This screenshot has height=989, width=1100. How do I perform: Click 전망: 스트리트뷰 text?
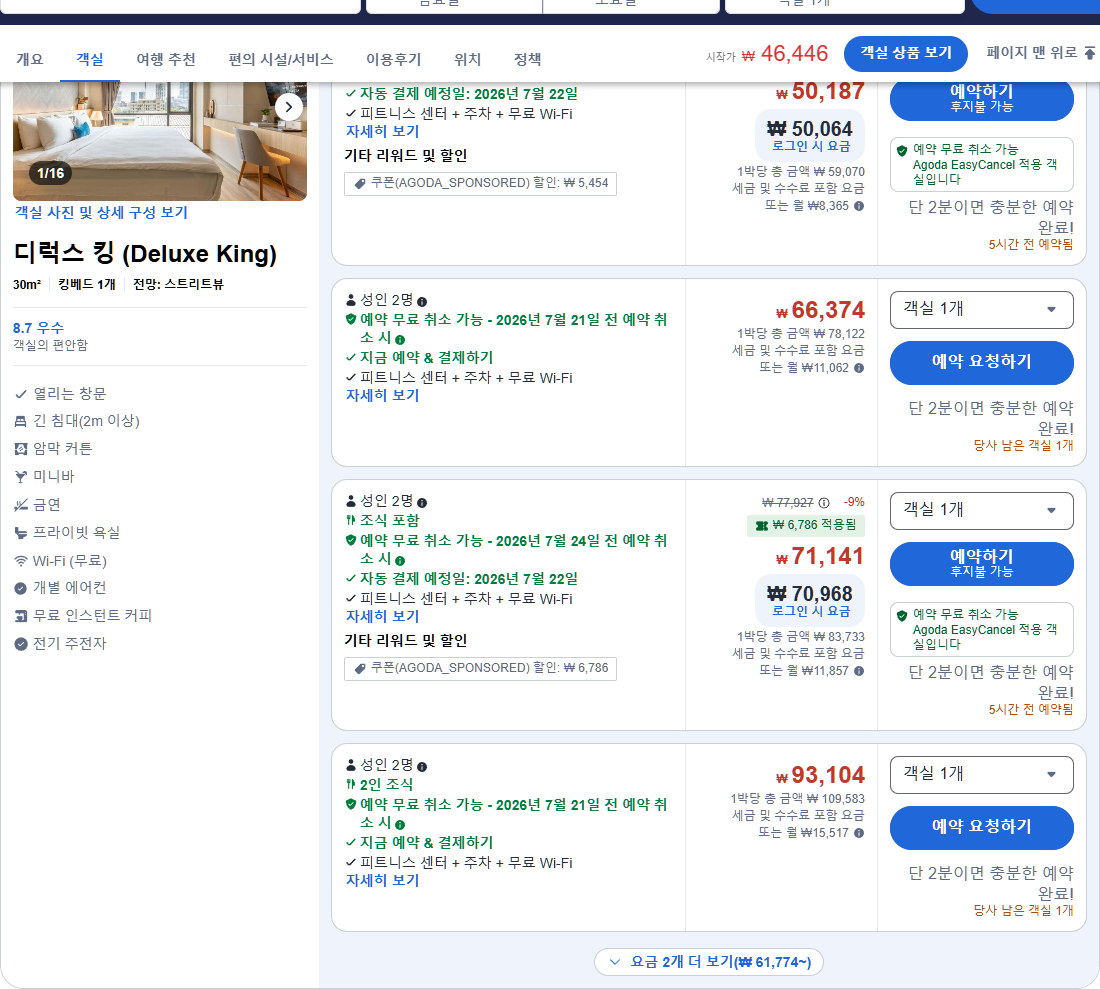[178, 284]
